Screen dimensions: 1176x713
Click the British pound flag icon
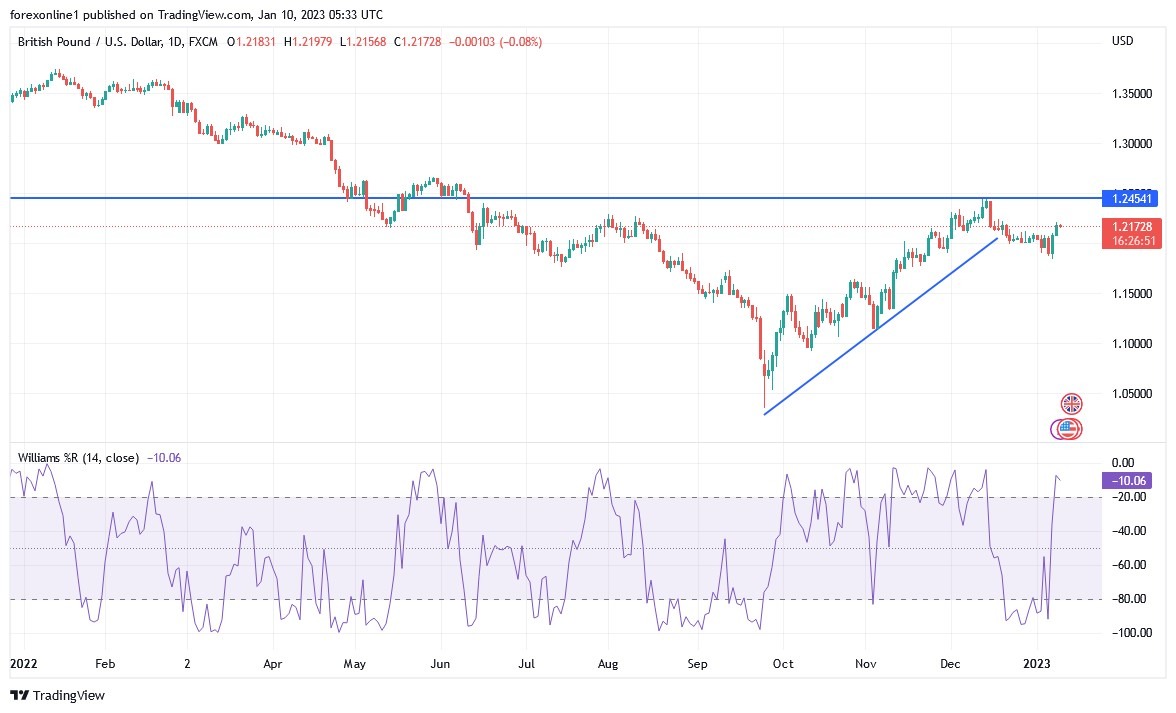(x=1070, y=403)
